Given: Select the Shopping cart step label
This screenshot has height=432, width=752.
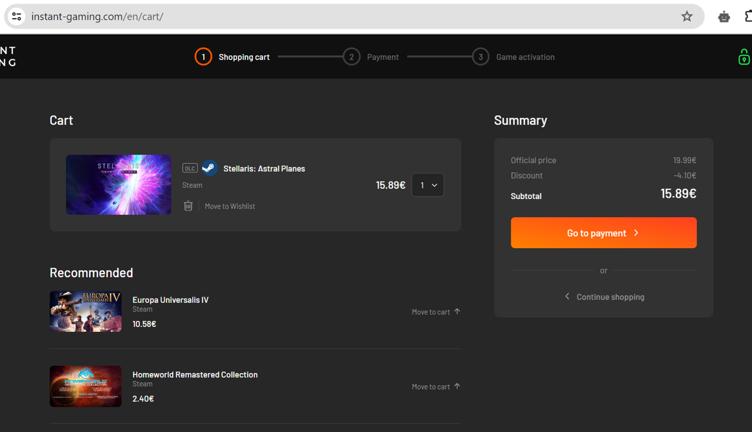Looking at the screenshot, I should coord(244,57).
